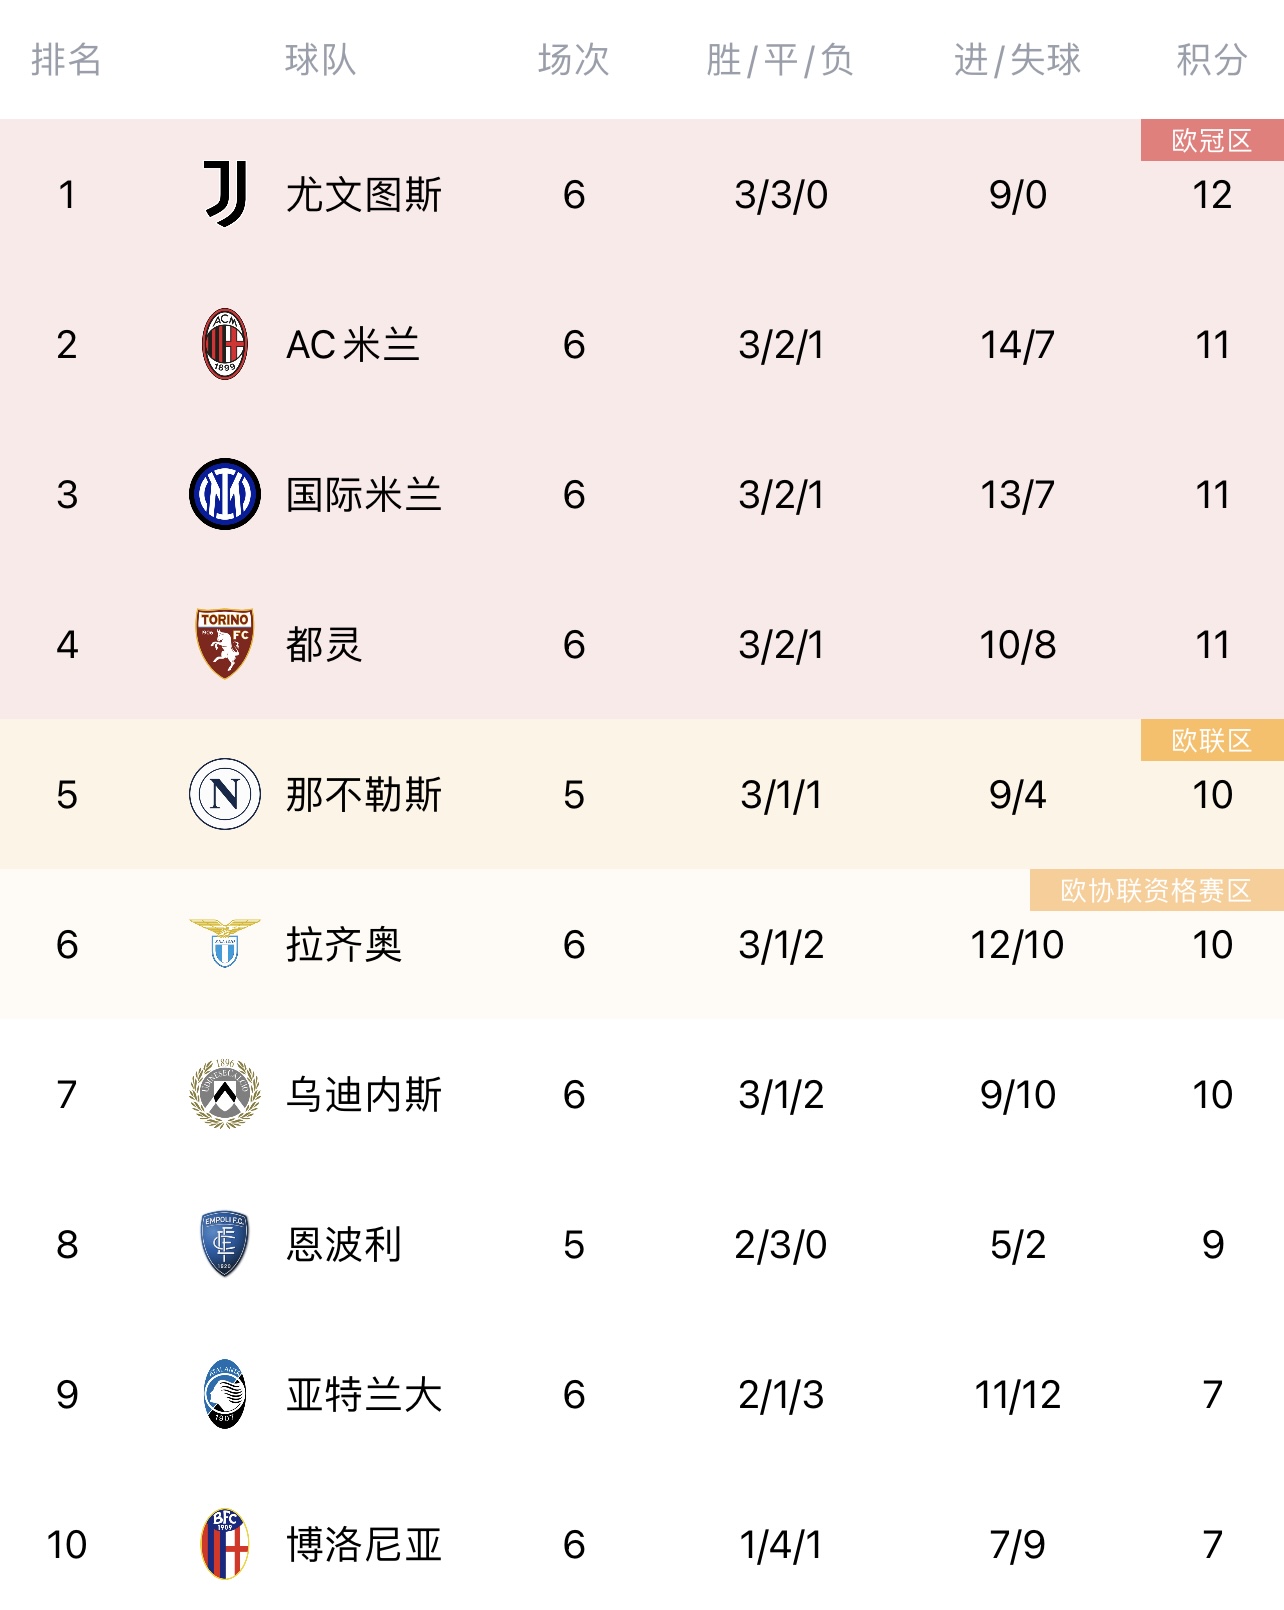
Task: Open the Bologna BFC crest
Action: click(225, 1544)
